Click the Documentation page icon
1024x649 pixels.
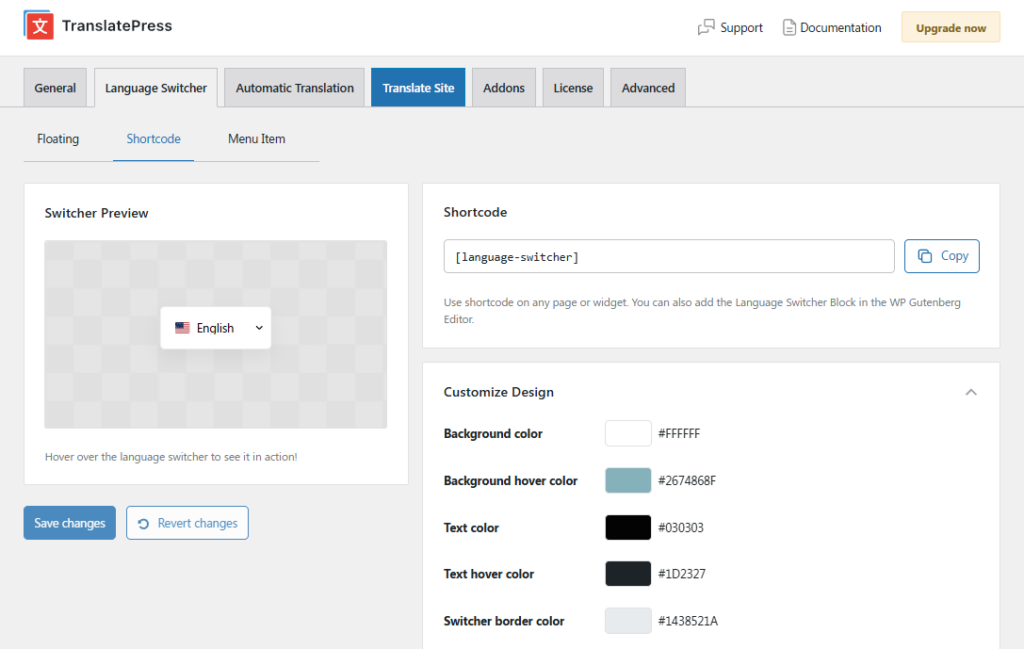pyautogui.click(x=789, y=28)
